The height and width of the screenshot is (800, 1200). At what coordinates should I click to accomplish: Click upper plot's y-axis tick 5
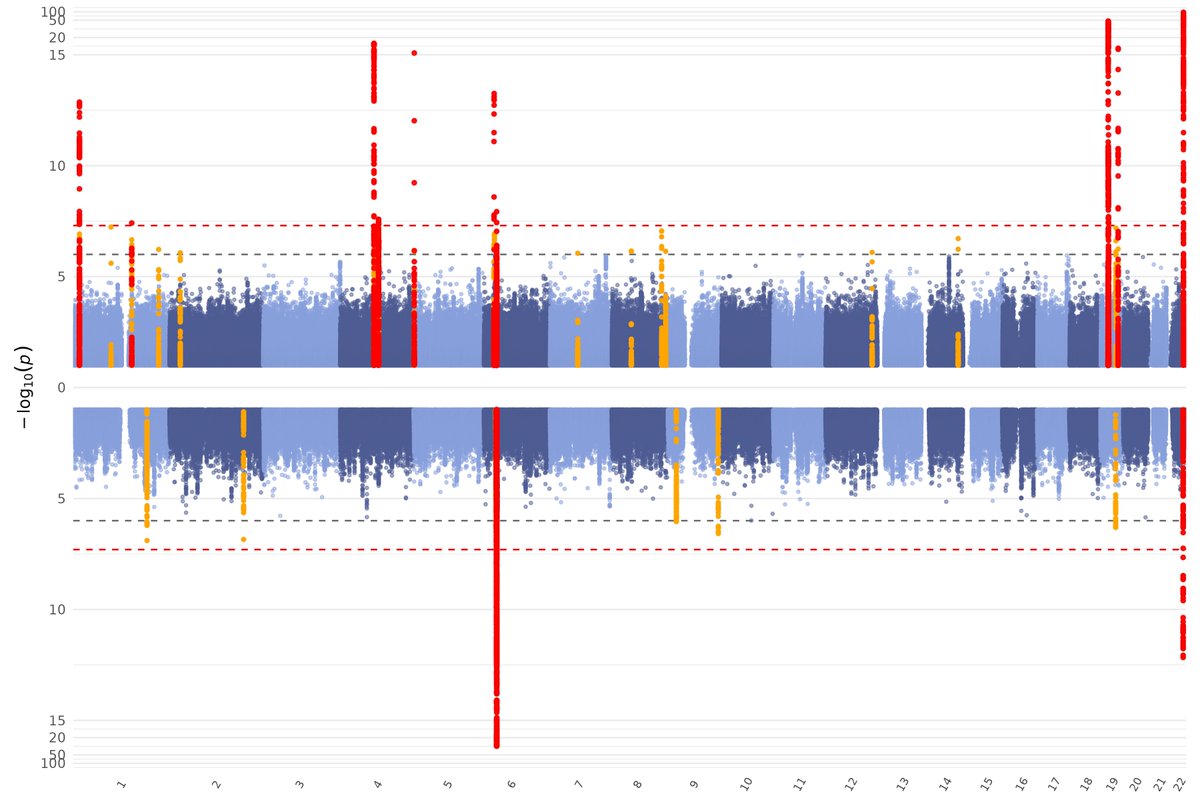[61, 277]
